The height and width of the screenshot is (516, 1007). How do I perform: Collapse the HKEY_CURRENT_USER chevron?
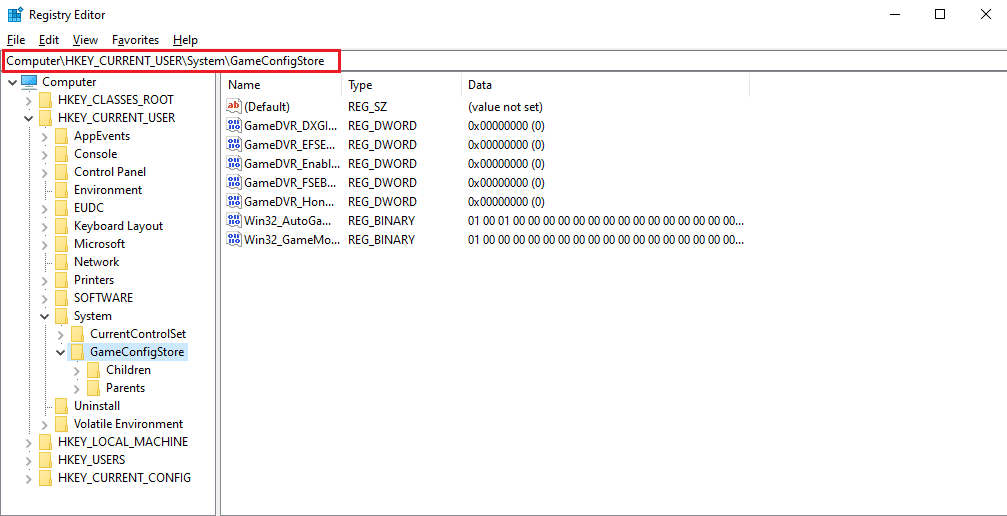[28, 118]
